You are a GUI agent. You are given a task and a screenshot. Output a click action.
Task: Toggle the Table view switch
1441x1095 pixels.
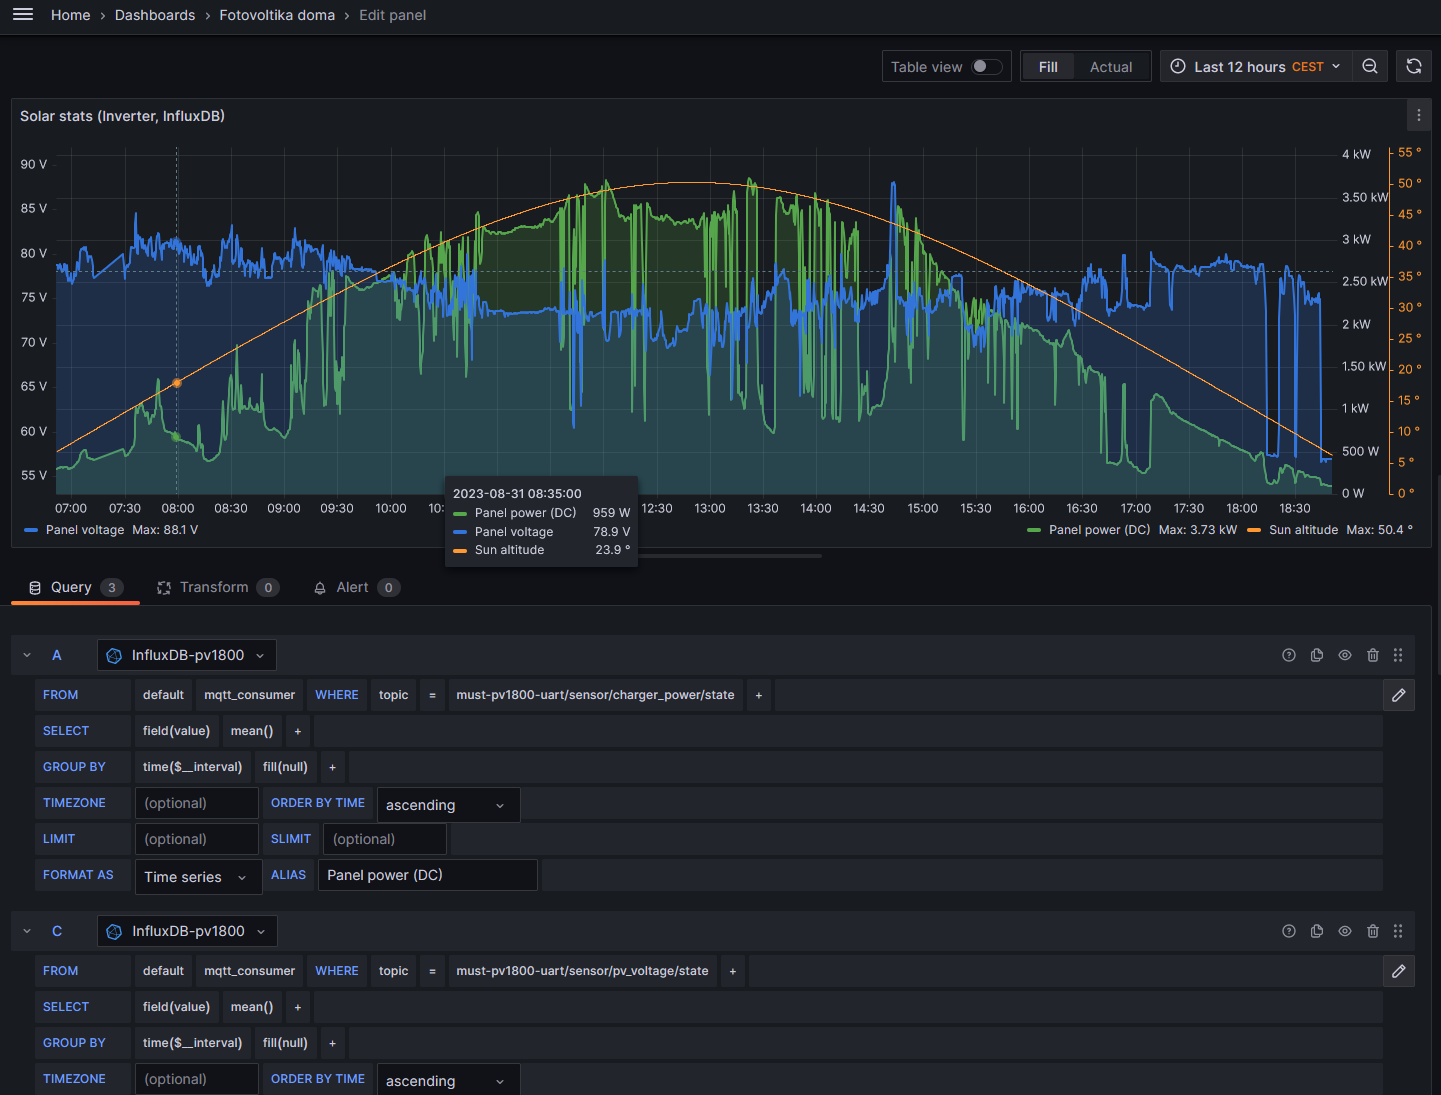987,67
